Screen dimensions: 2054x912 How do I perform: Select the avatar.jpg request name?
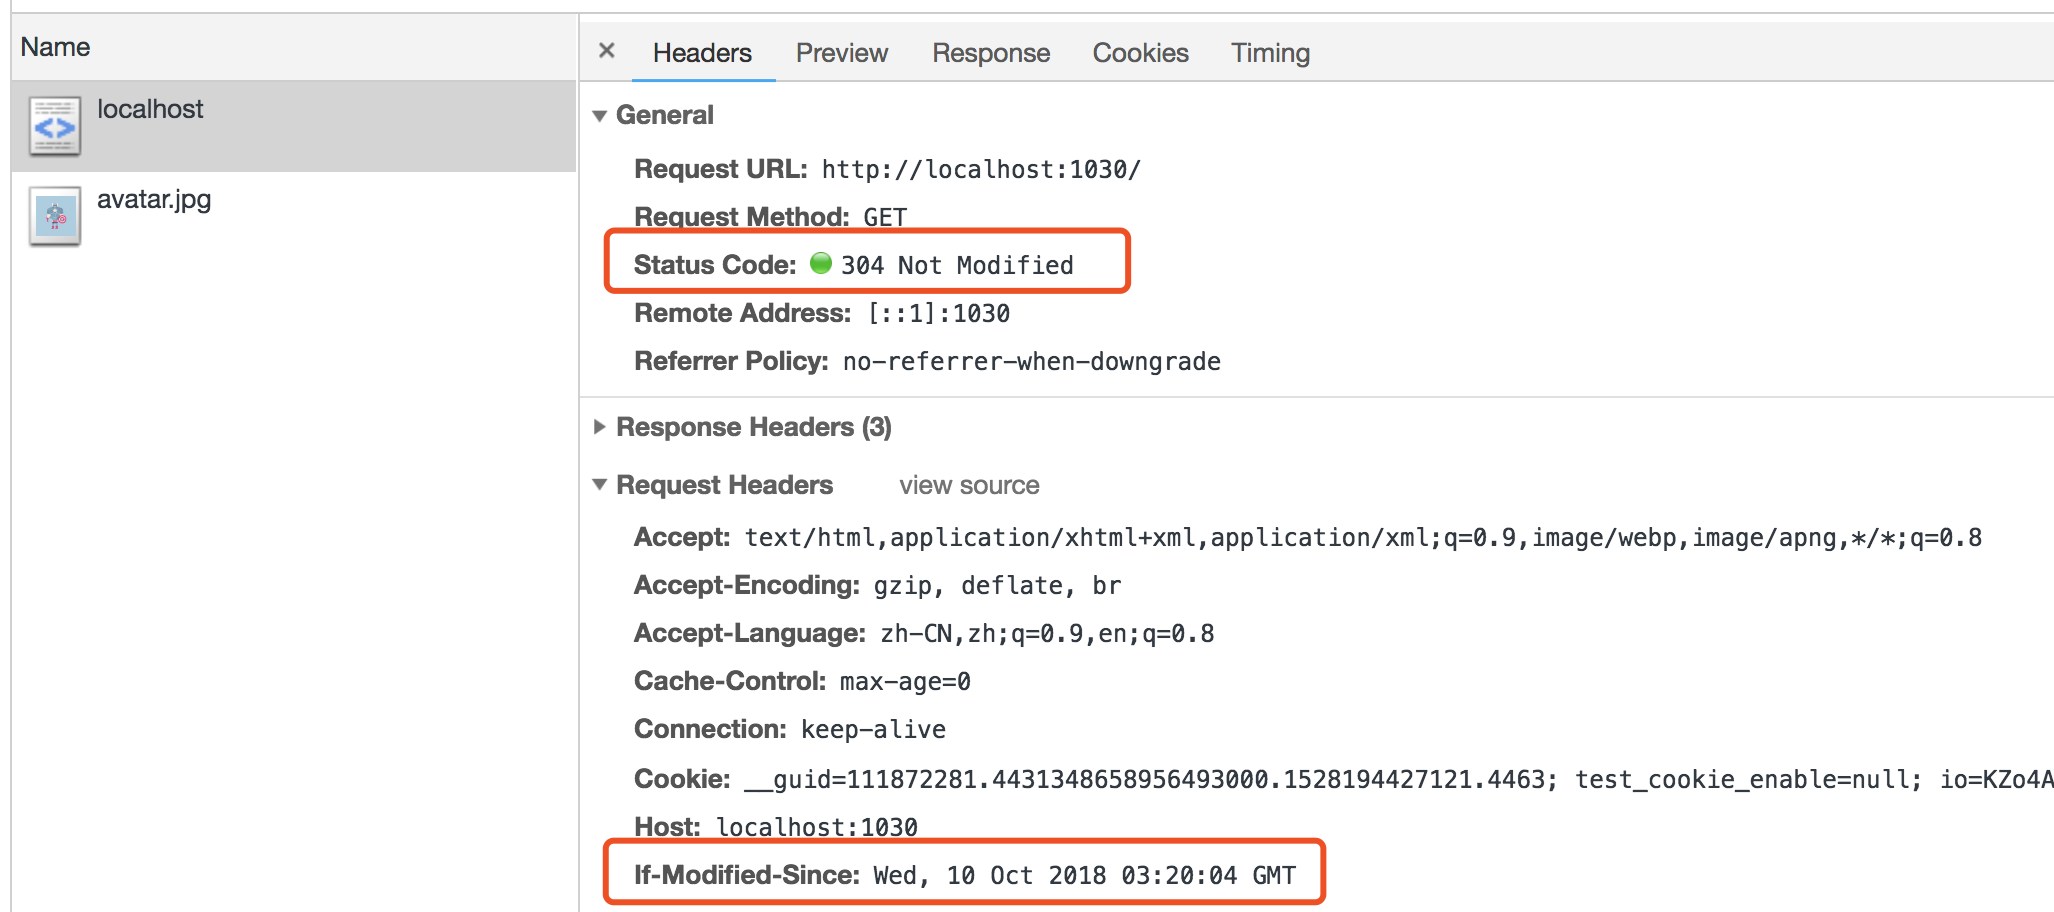154,199
